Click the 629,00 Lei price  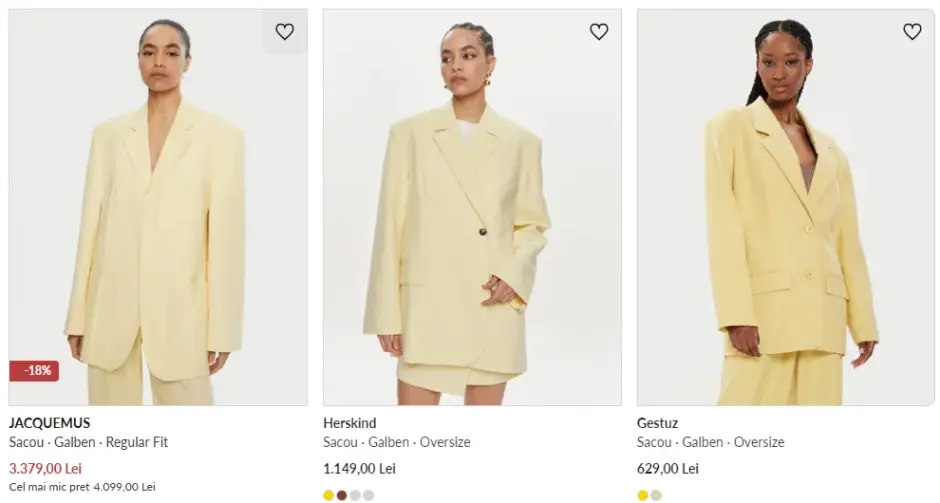668,468
